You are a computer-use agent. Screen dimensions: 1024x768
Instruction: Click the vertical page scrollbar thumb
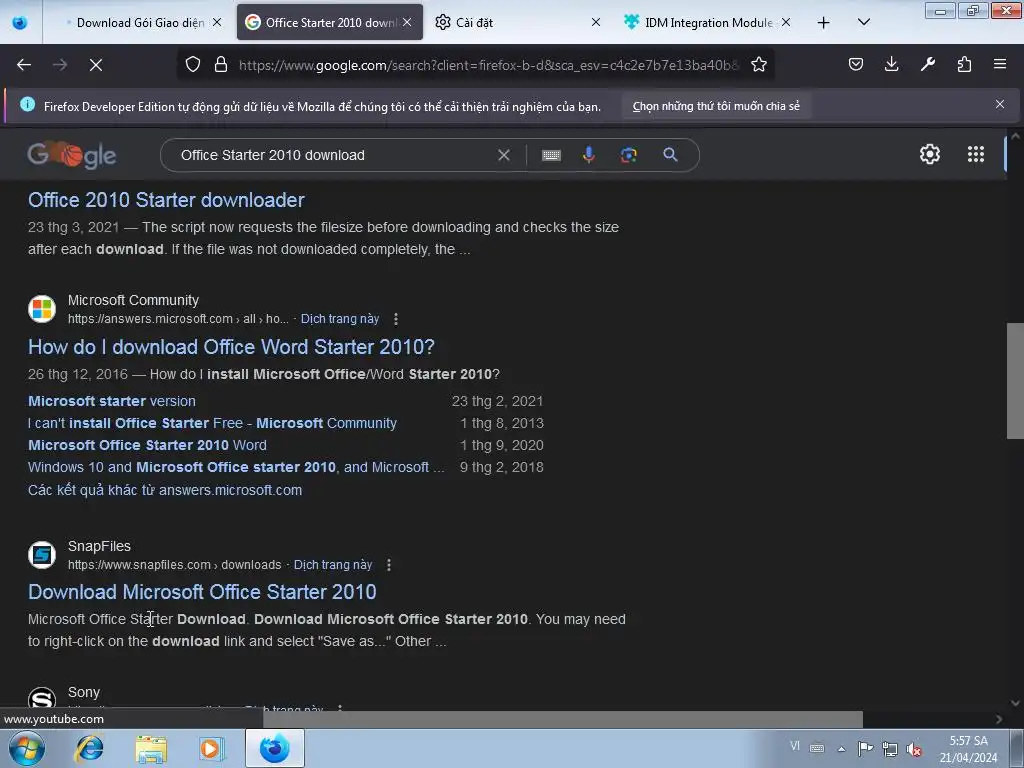click(x=1015, y=381)
